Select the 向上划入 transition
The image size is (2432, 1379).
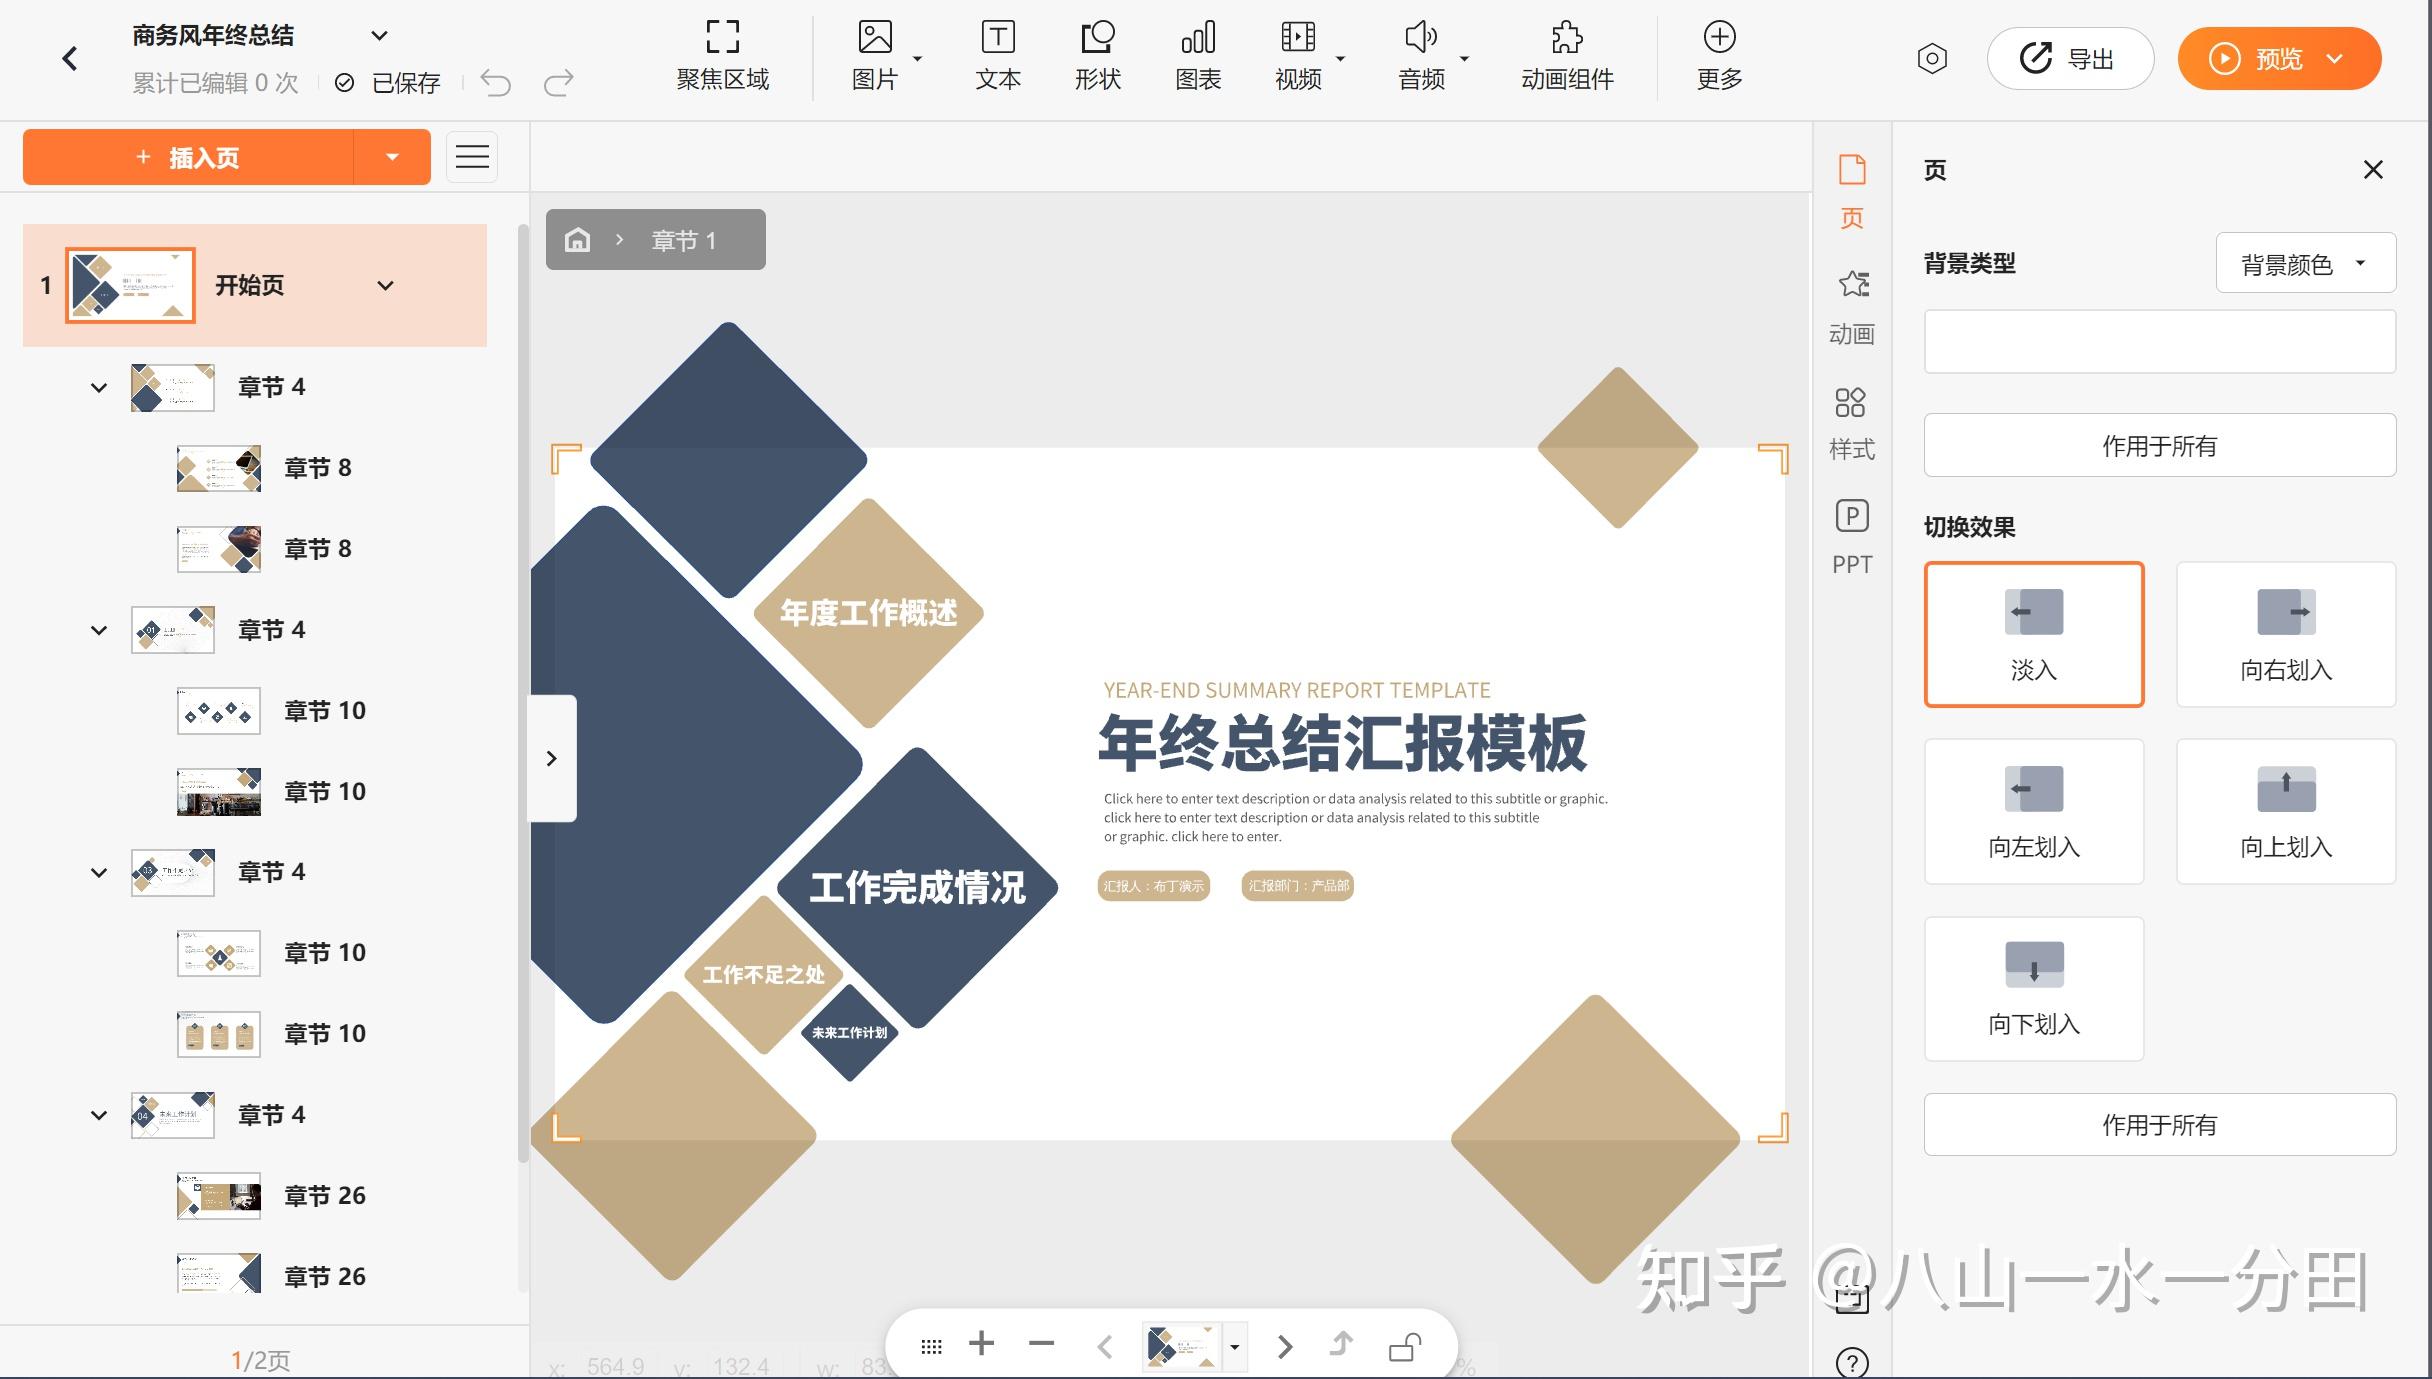tap(2286, 811)
